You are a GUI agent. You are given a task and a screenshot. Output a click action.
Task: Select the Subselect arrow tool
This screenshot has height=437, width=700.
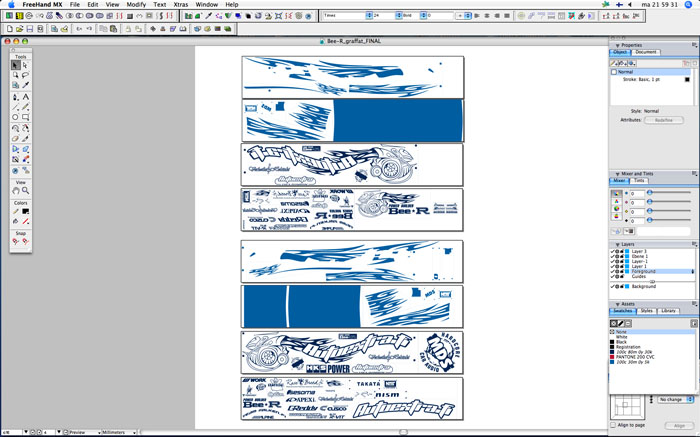pos(25,65)
